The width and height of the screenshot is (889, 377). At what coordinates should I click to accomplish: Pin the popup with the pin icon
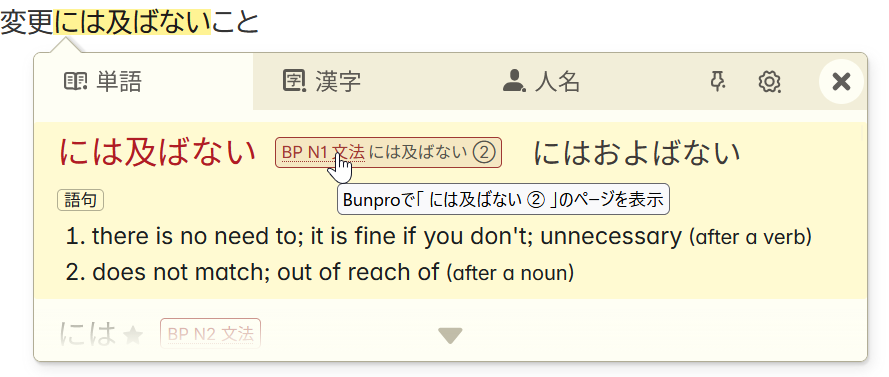[718, 82]
